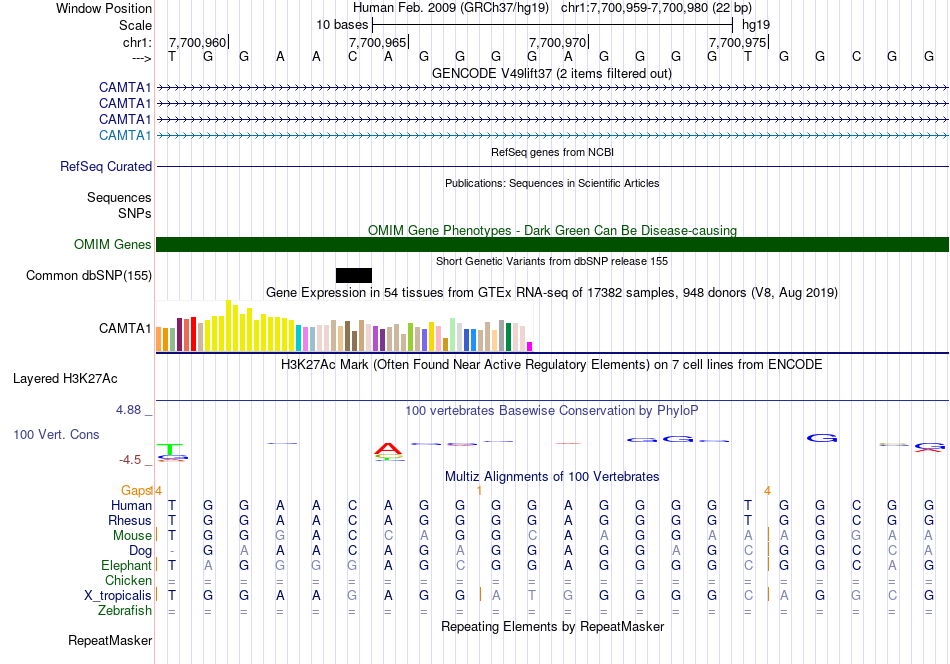
Task: Select the light-blue CAMTA1 transcript label
Action: tap(125, 135)
